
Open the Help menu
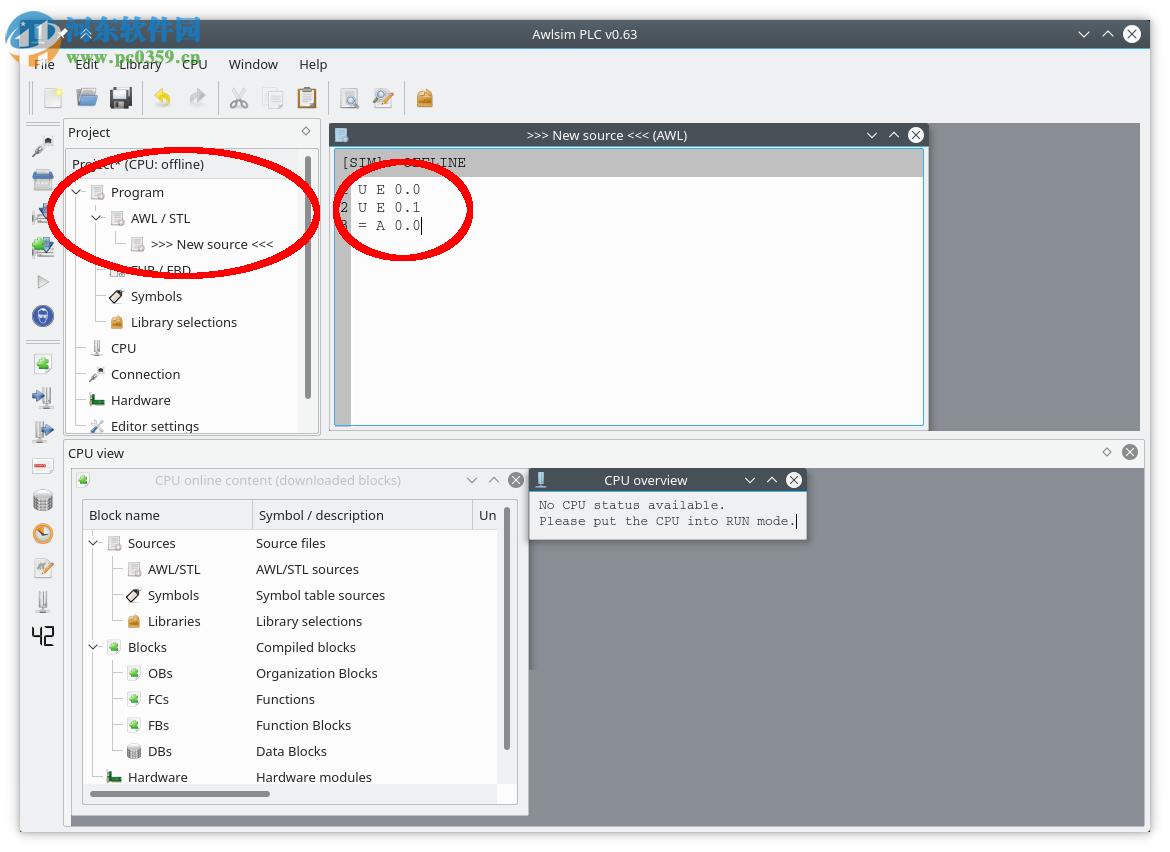313,64
